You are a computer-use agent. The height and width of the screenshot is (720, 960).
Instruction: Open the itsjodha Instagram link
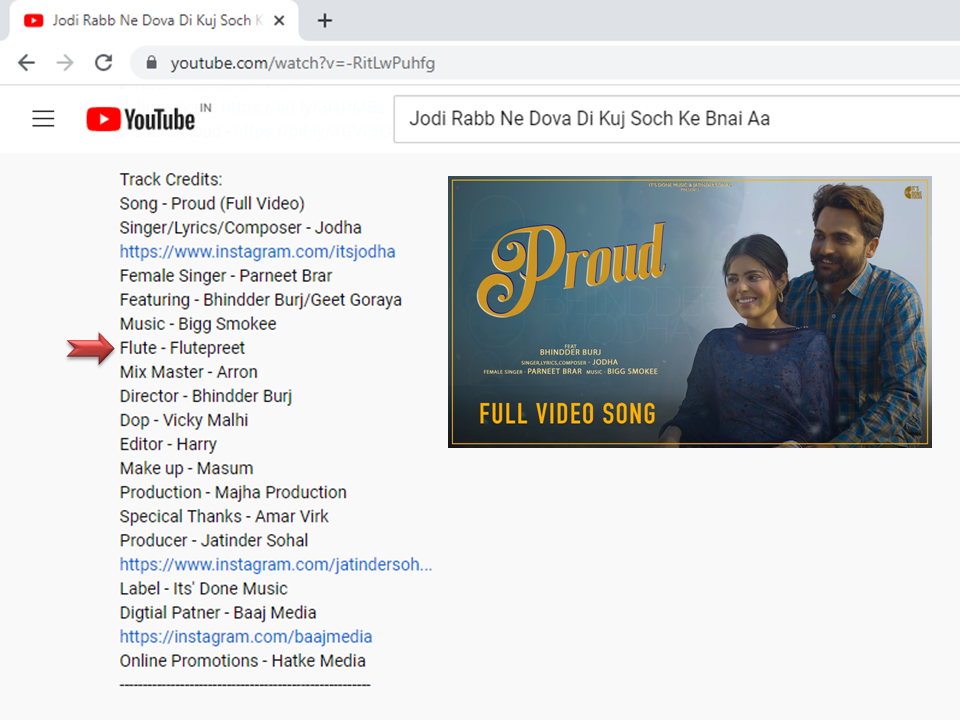[x=257, y=252]
